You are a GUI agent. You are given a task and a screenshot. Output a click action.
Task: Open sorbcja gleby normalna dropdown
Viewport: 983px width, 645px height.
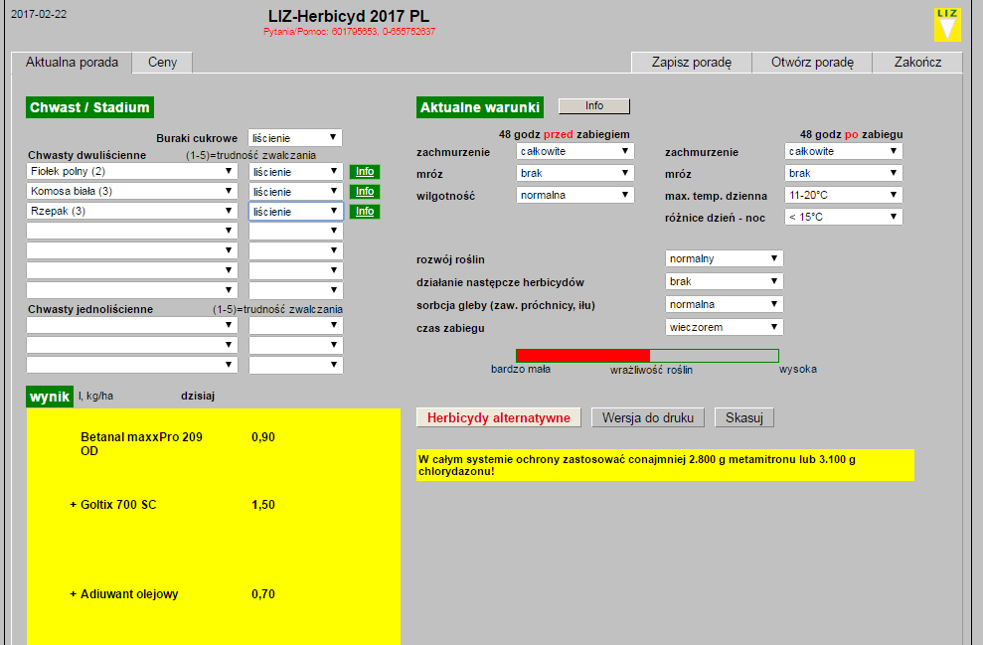click(724, 304)
